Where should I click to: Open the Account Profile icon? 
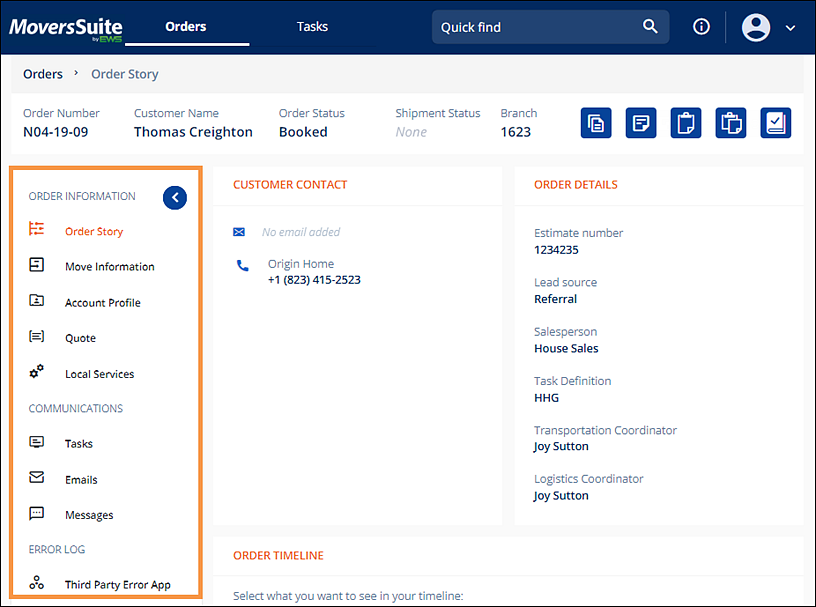36,301
